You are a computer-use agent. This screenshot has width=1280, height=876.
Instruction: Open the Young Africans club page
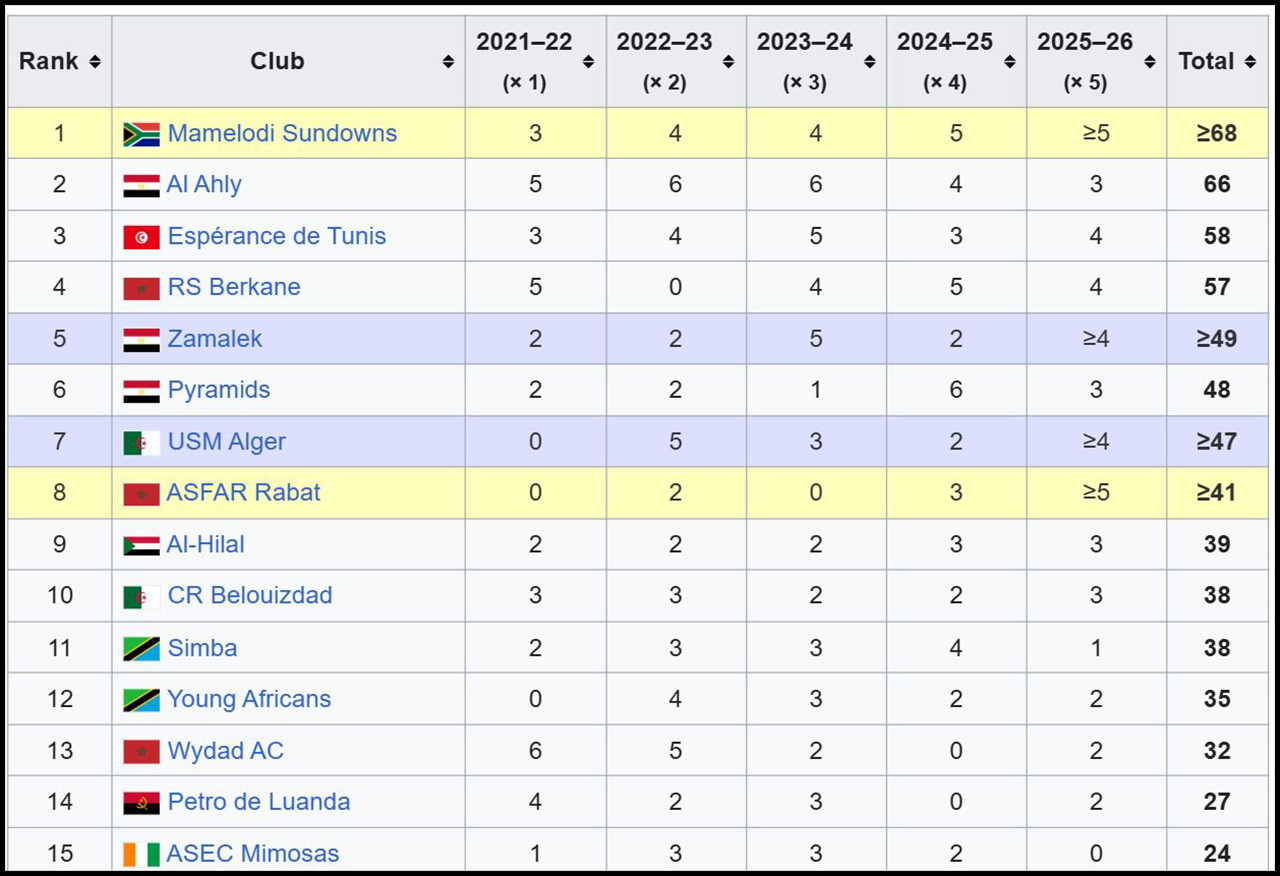[251, 698]
